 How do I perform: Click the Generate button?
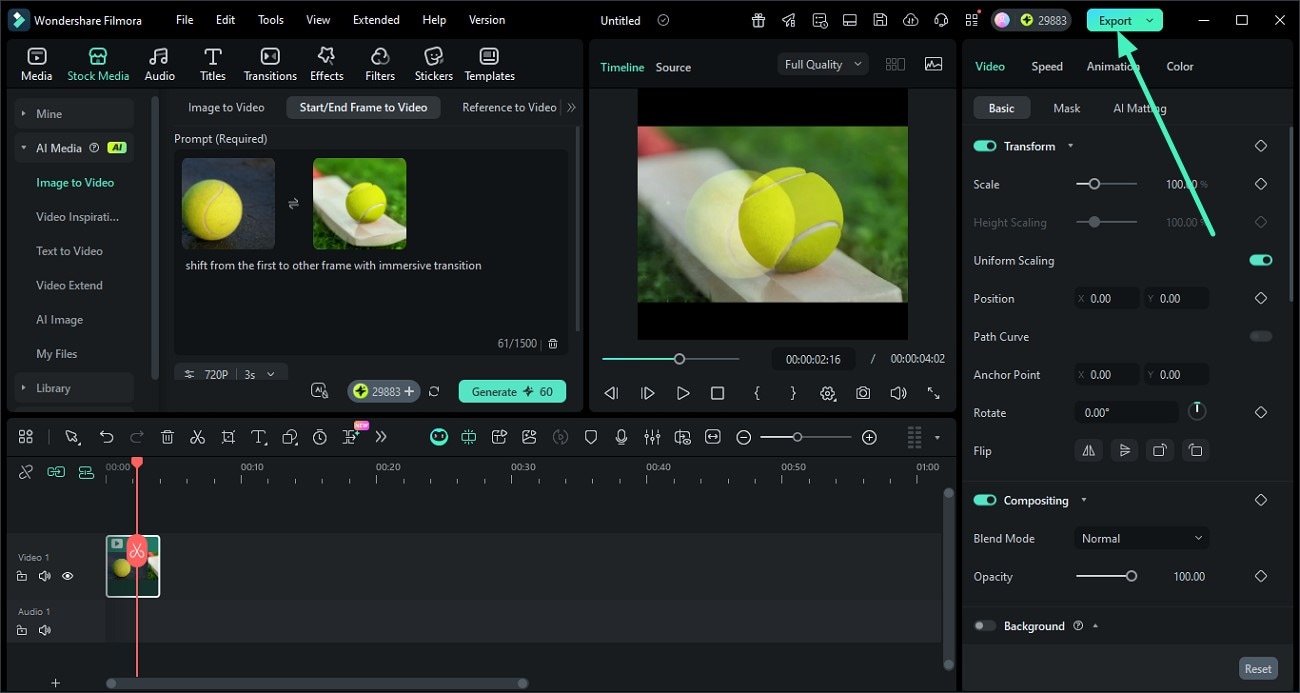pos(512,392)
